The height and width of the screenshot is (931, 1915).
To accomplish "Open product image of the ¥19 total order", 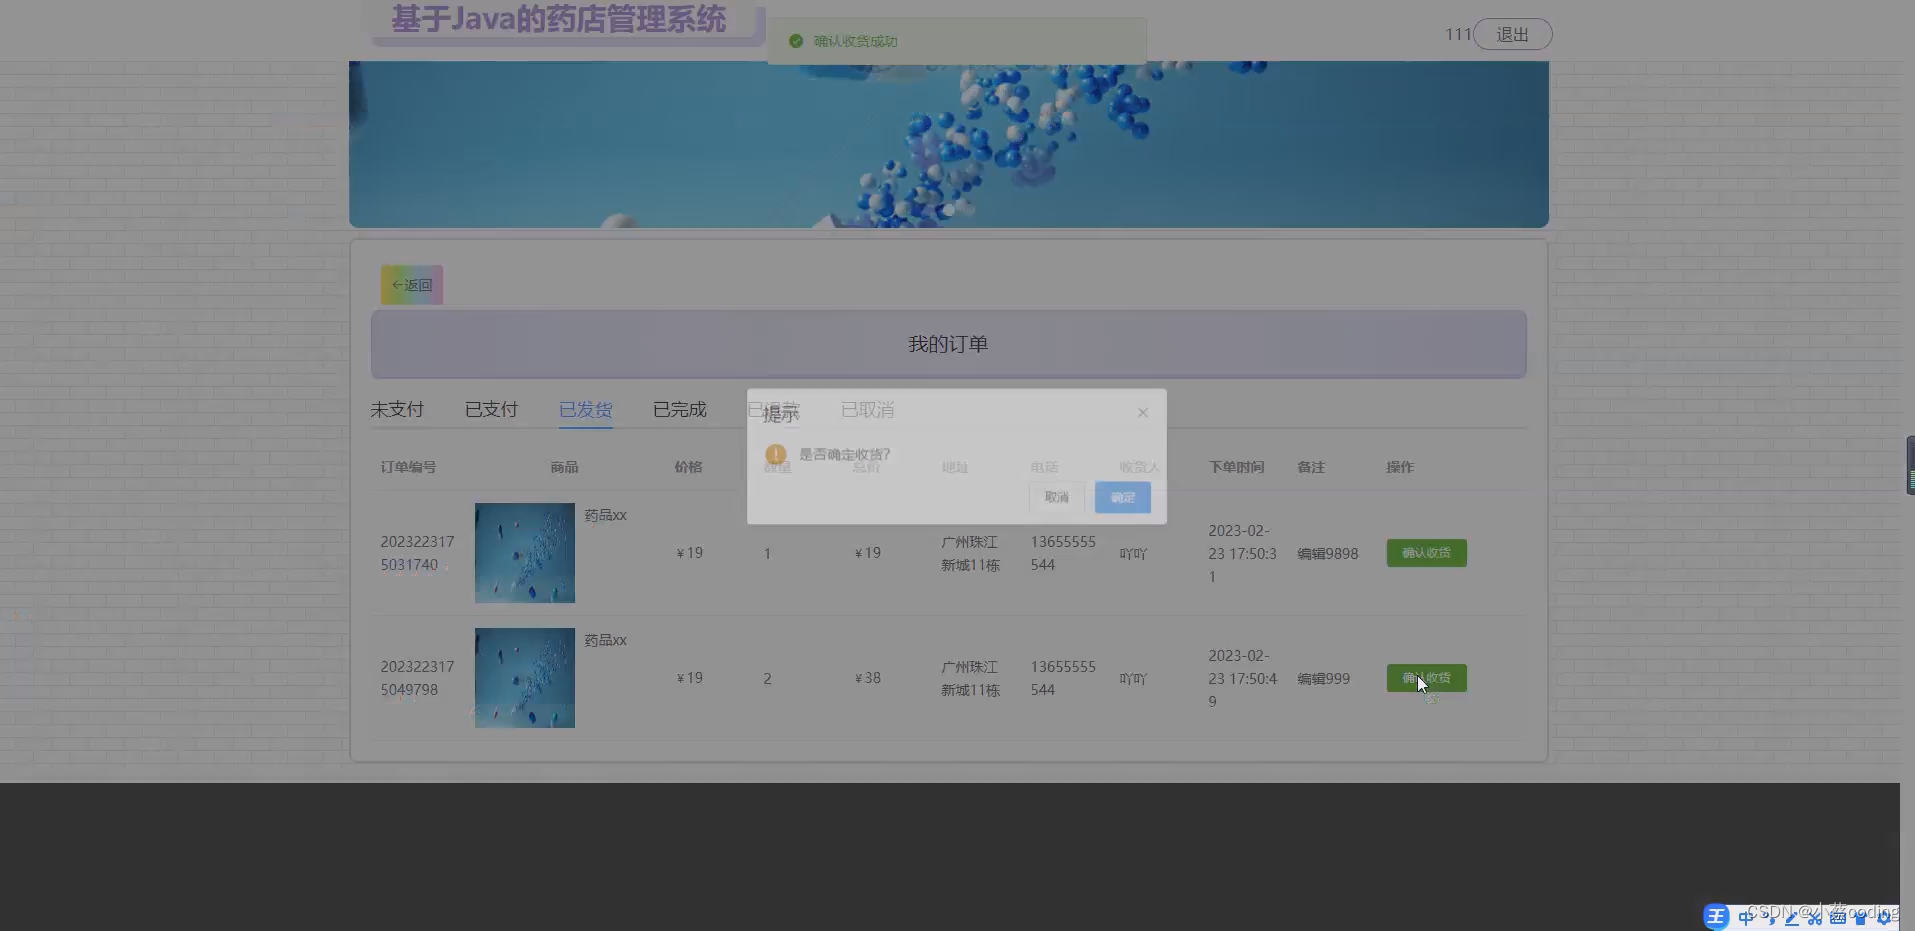I will 525,553.
